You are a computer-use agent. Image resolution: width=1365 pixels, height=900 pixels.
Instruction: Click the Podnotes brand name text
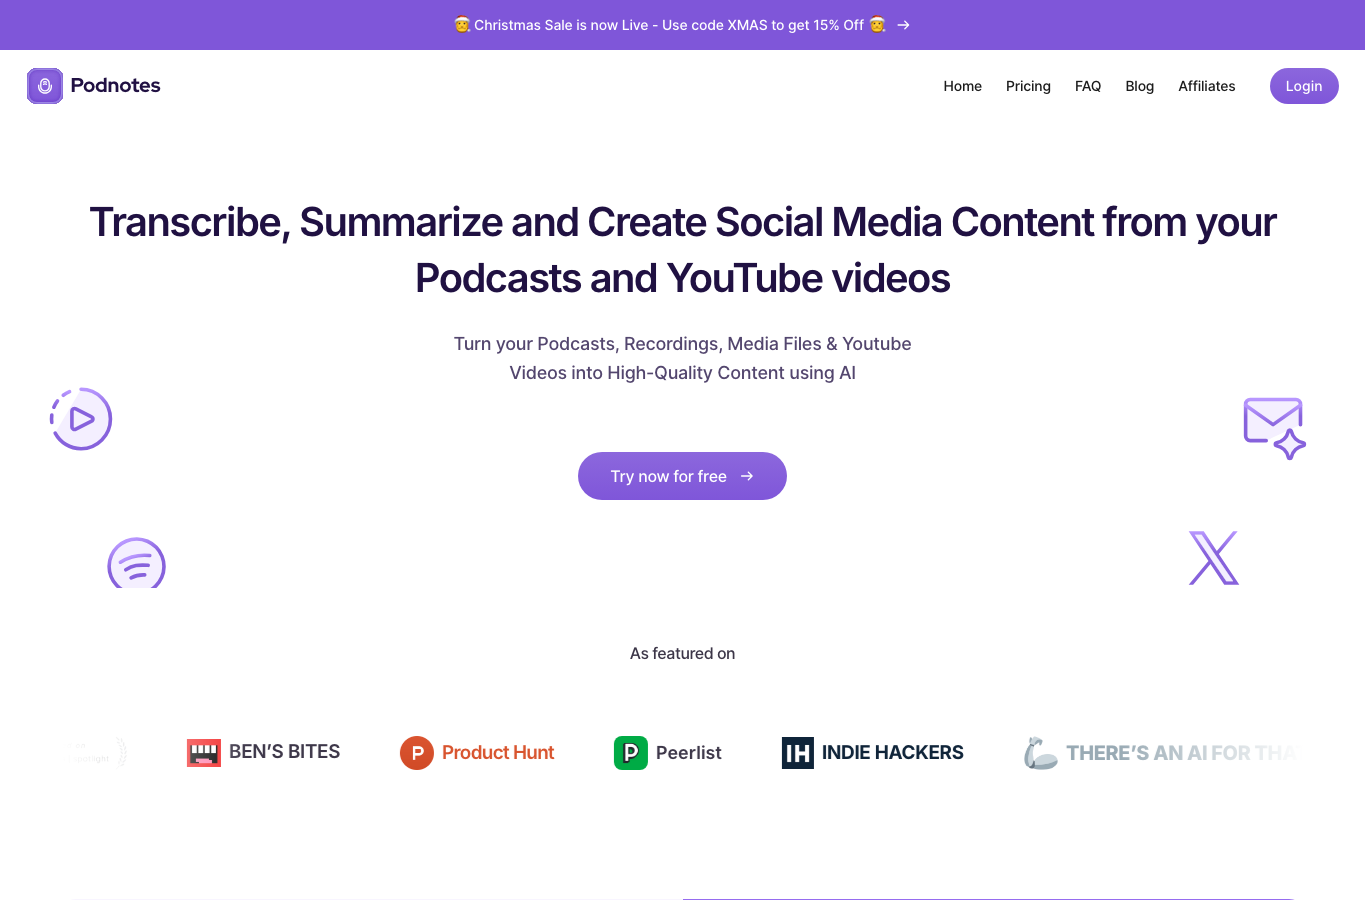116,86
